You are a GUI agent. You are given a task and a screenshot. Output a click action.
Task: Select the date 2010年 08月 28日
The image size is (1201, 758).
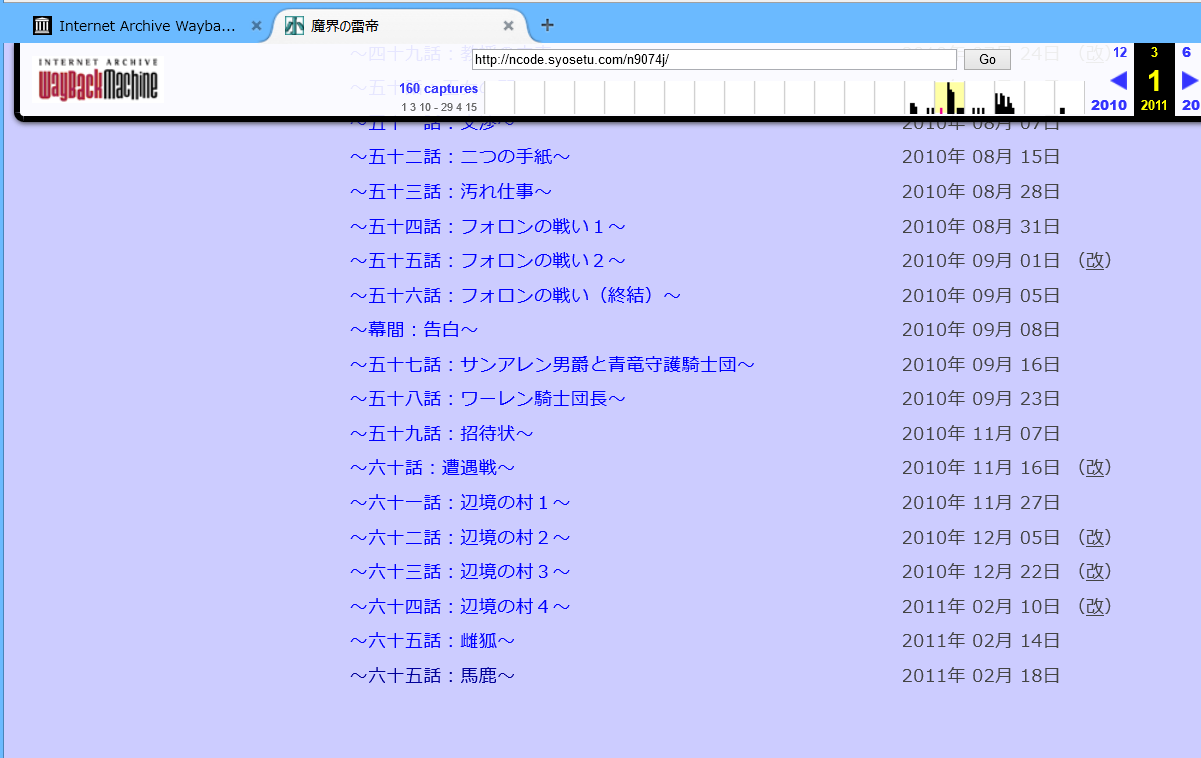[981, 191]
